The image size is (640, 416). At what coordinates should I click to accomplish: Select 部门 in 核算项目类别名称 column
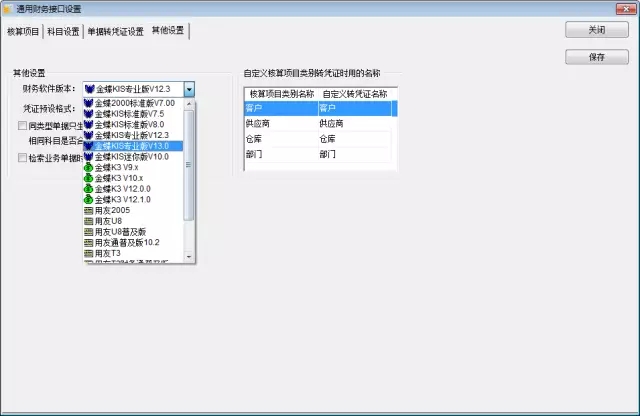pos(282,154)
